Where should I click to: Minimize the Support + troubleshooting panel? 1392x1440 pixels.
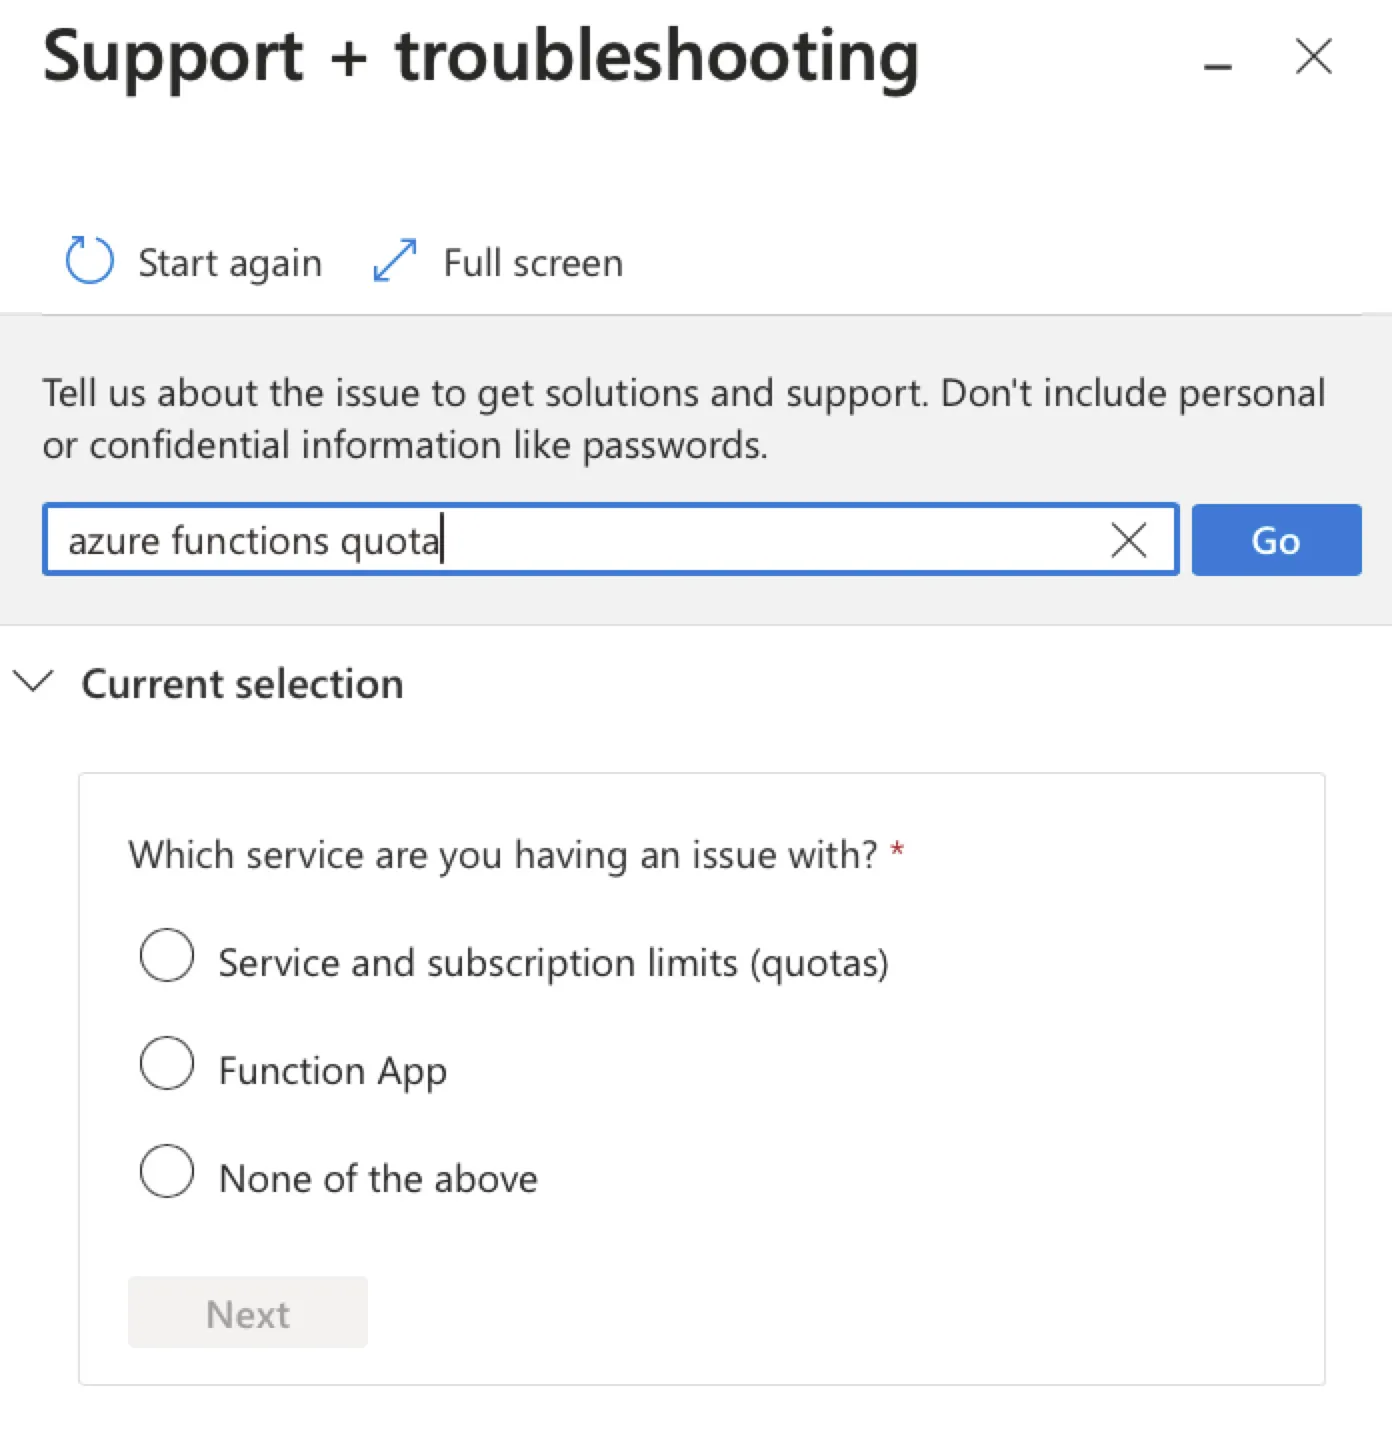click(x=1217, y=67)
